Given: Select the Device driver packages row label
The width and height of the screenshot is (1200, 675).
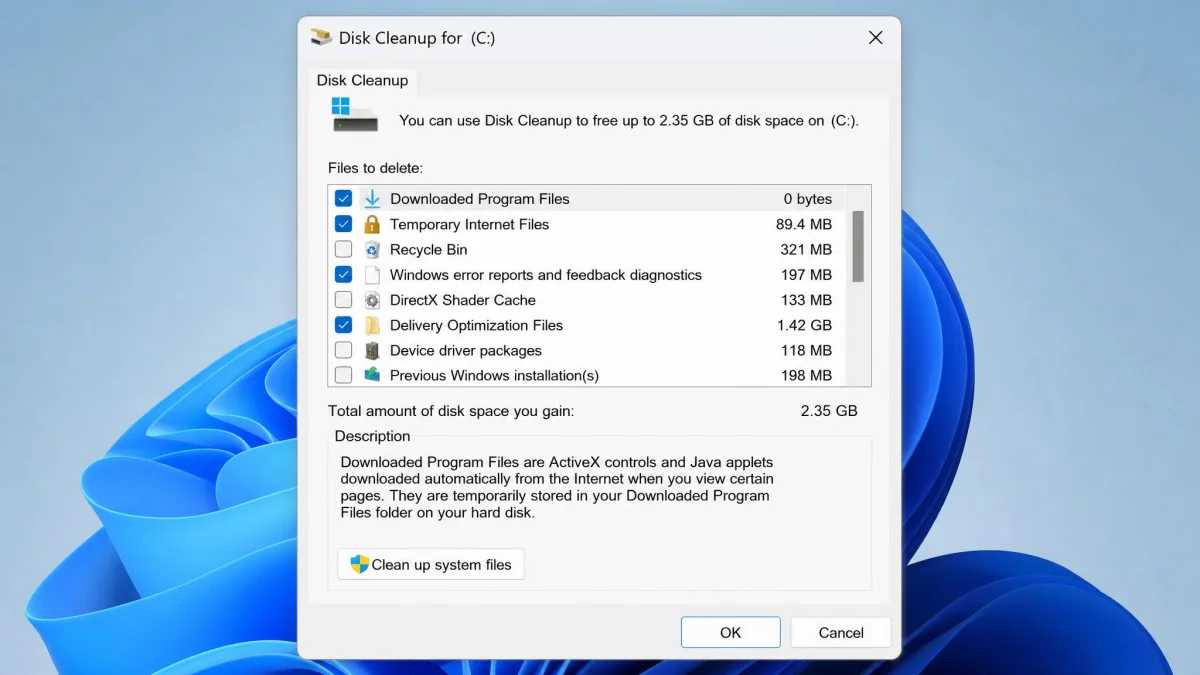Looking at the screenshot, I should (x=466, y=350).
